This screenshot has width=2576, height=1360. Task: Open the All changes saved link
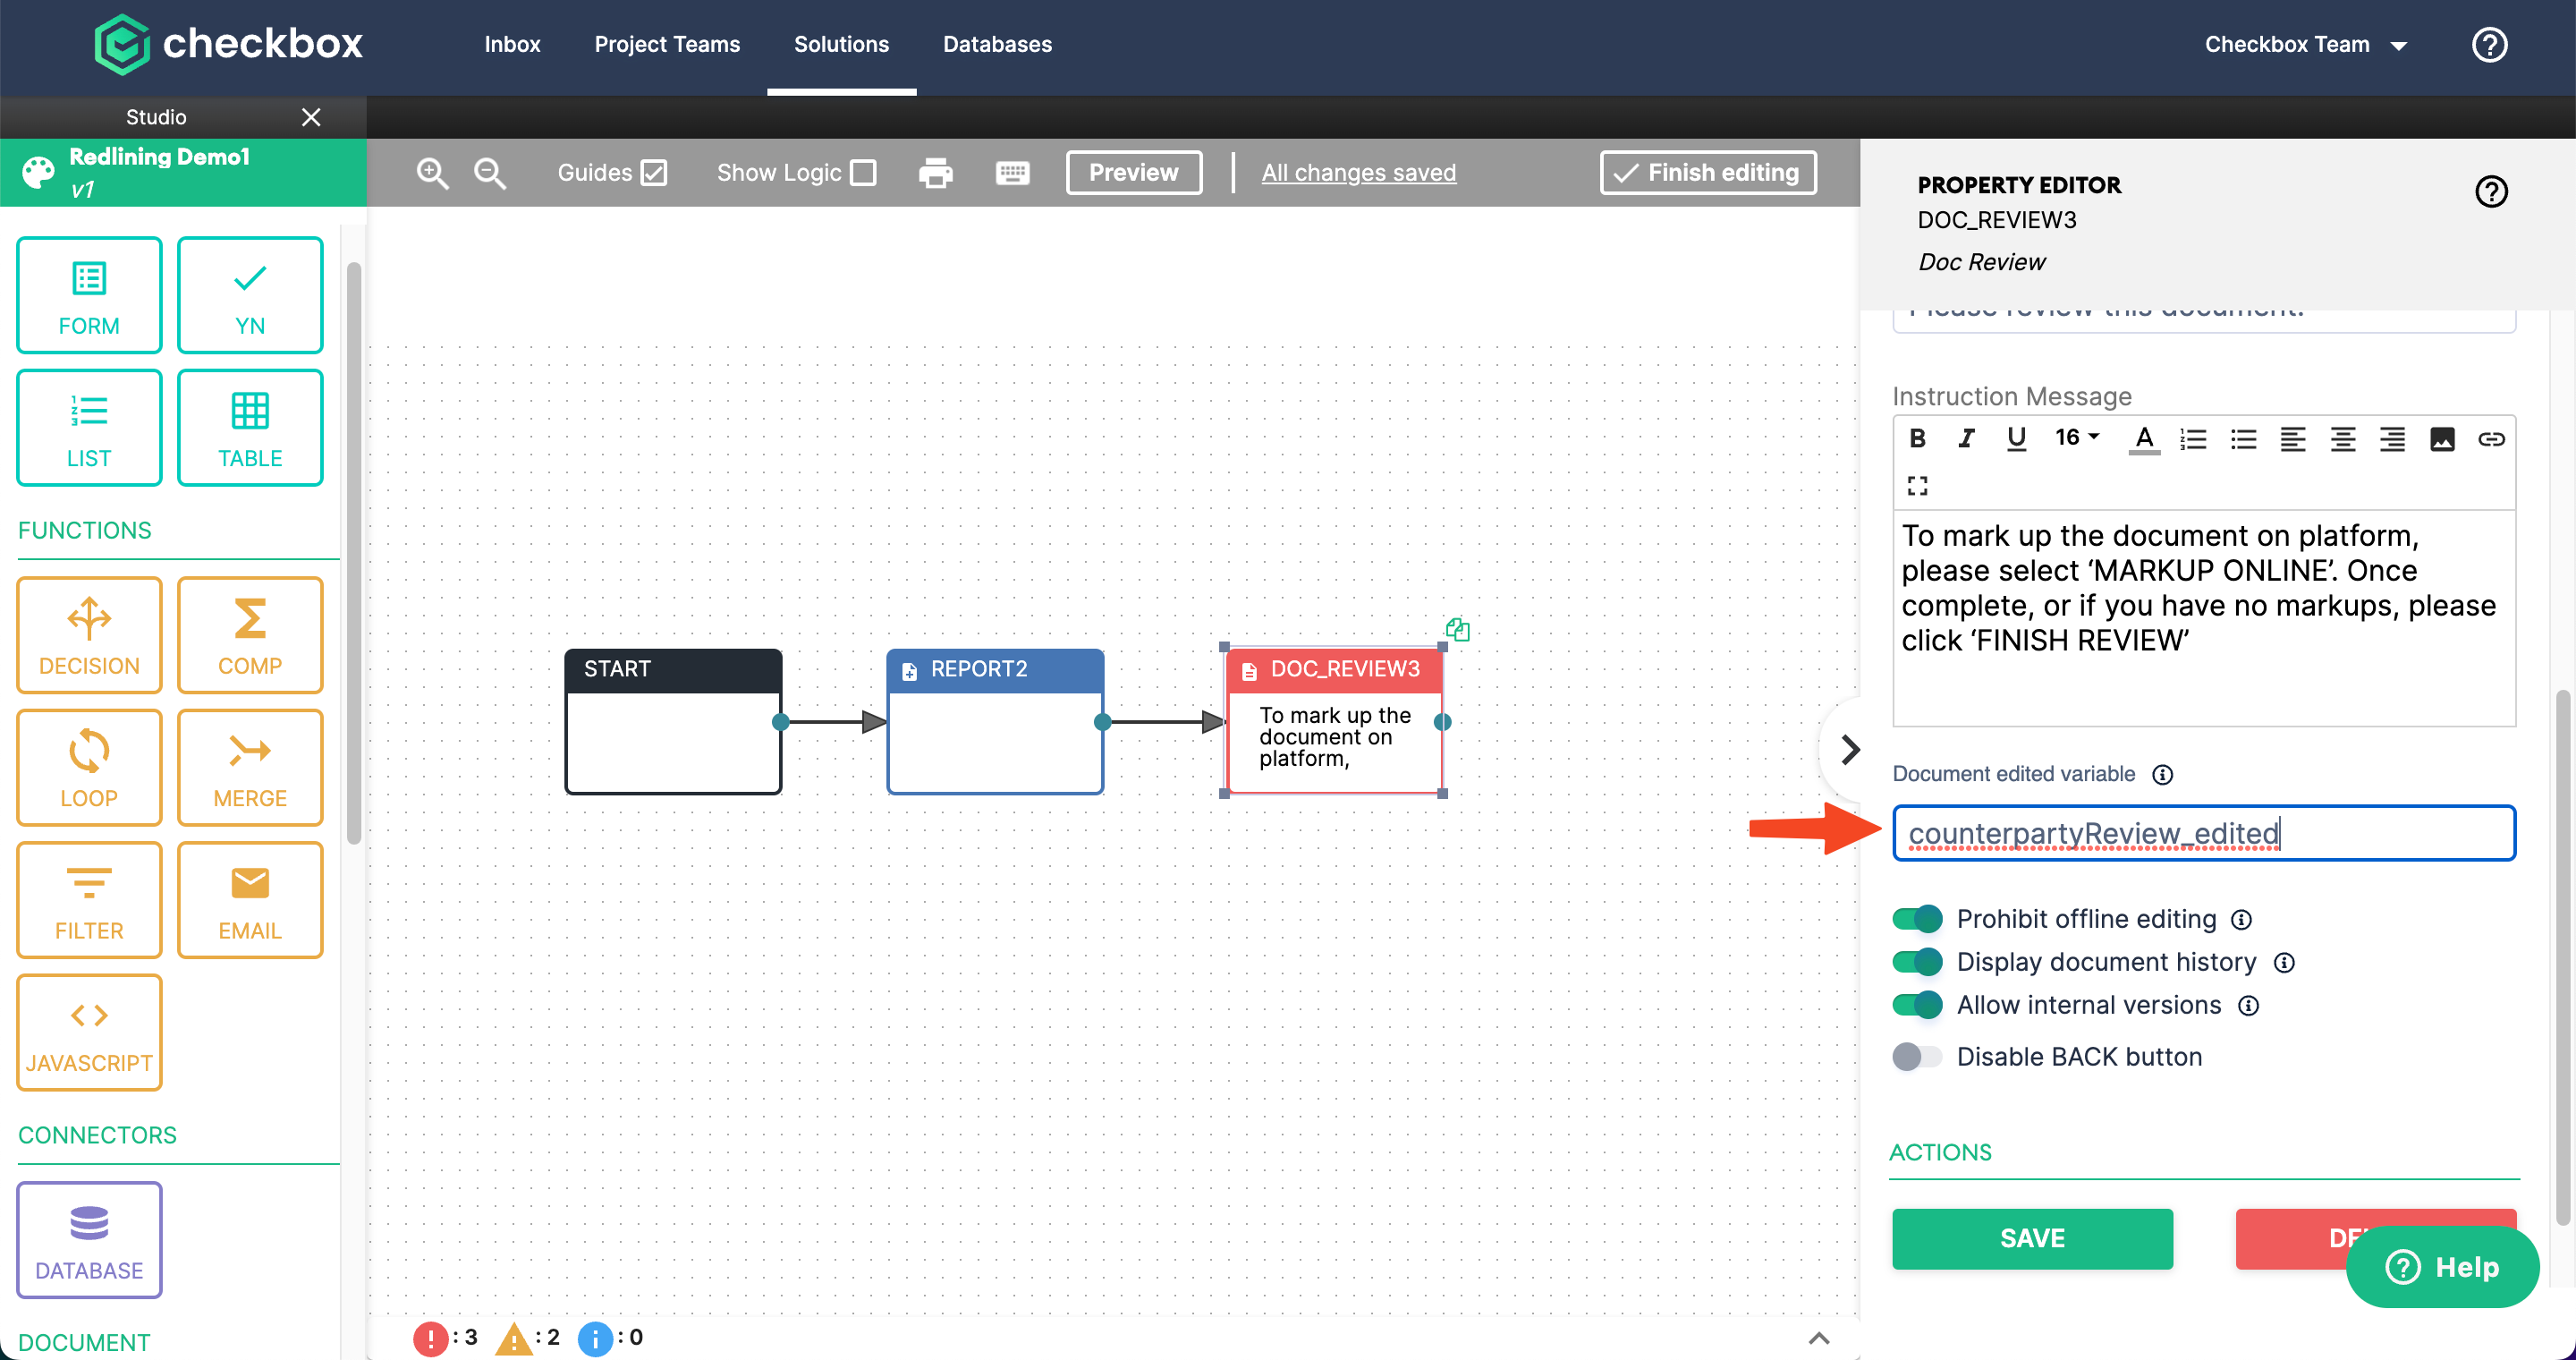(x=1358, y=172)
